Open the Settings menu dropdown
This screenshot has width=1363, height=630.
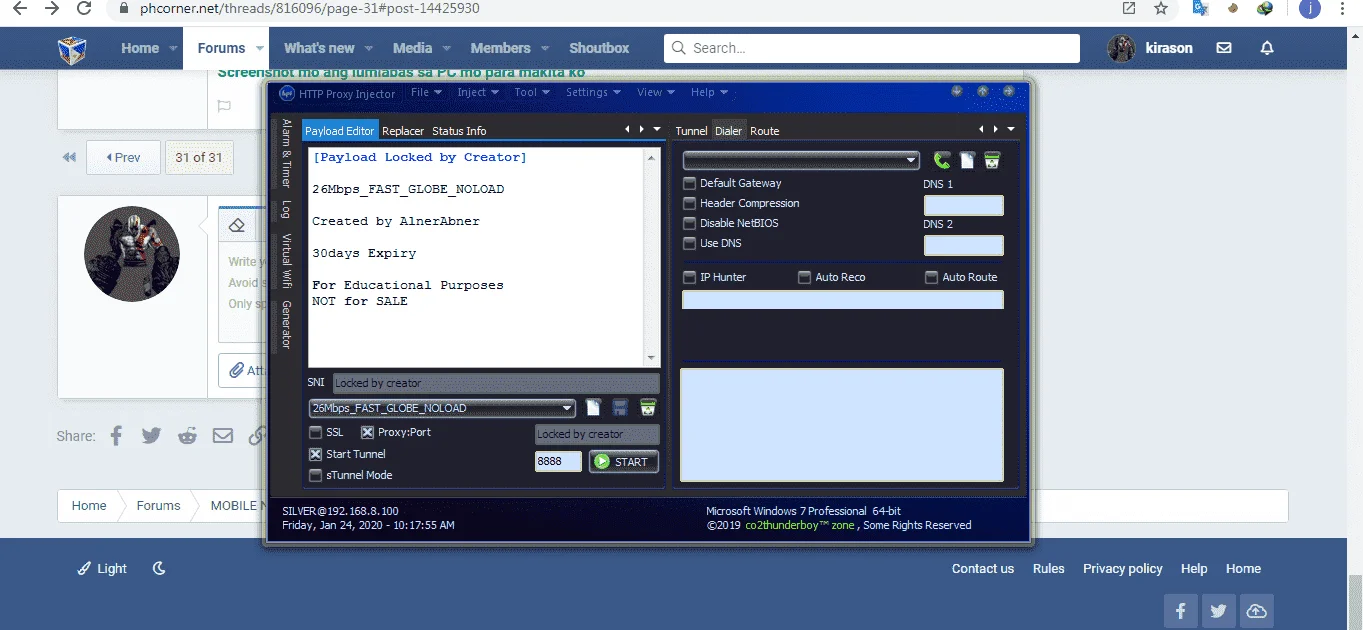(x=592, y=92)
